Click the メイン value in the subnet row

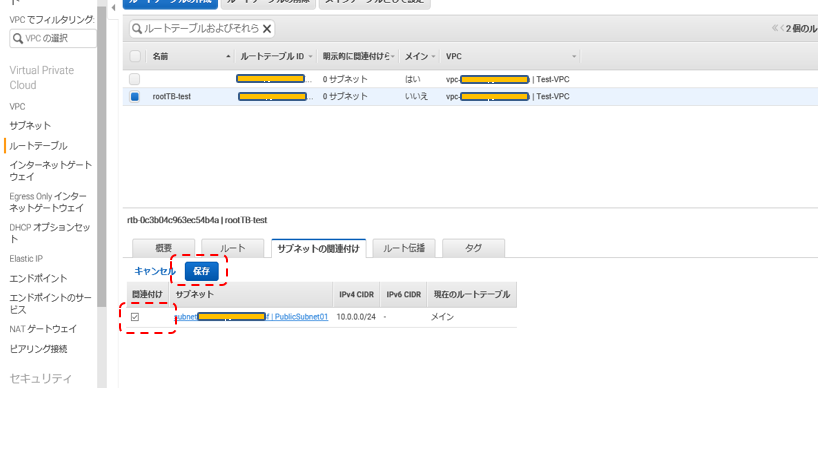pyautogui.click(x=442, y=317)
